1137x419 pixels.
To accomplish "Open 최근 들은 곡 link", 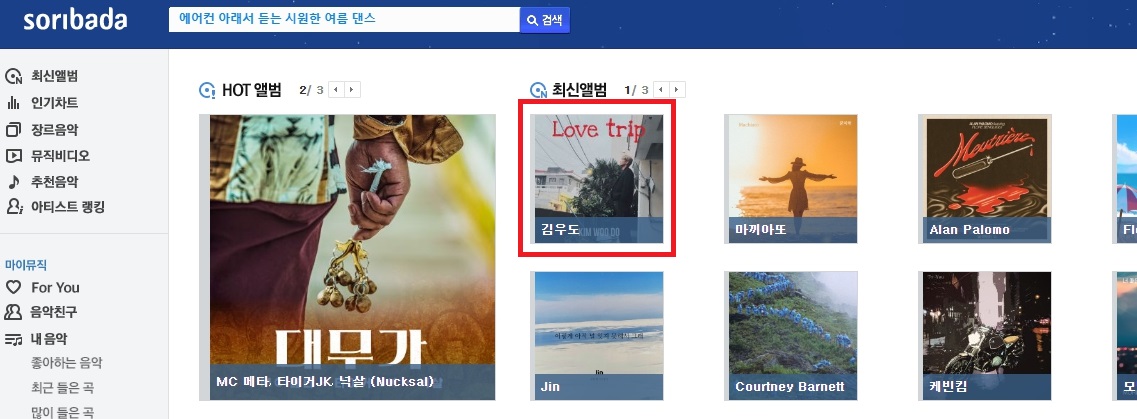I will (62, 387).
